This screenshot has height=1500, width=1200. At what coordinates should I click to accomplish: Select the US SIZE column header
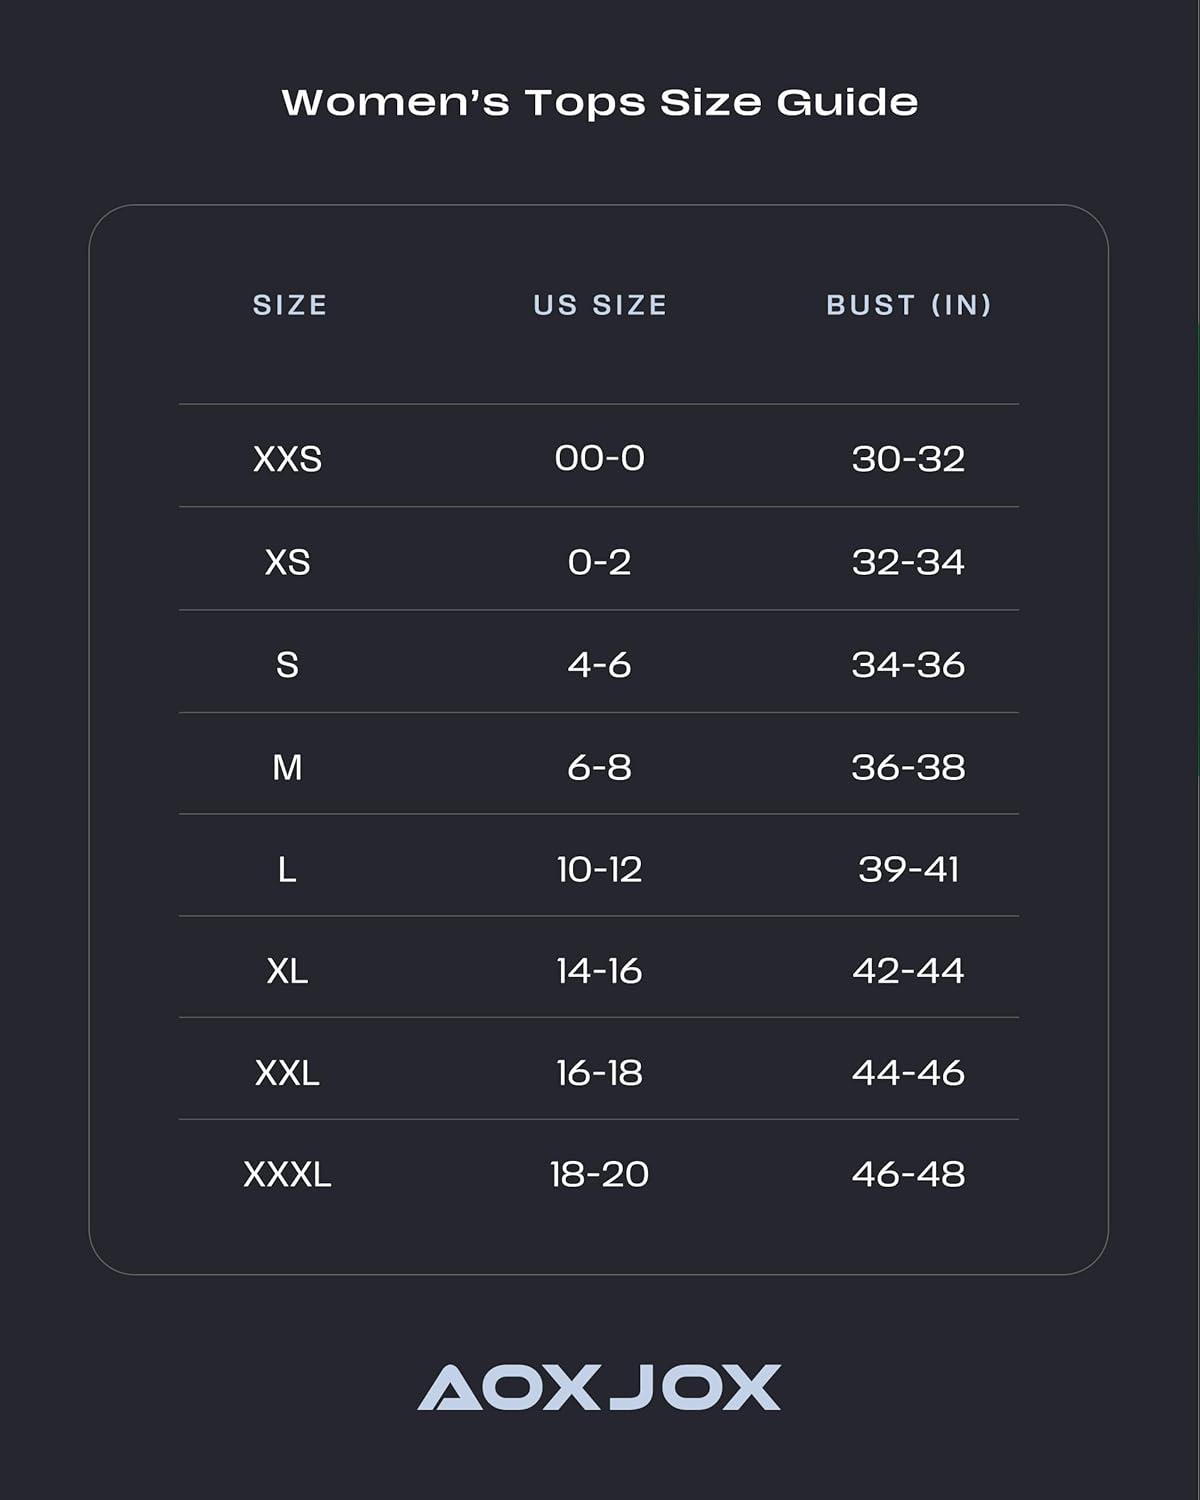600,305
